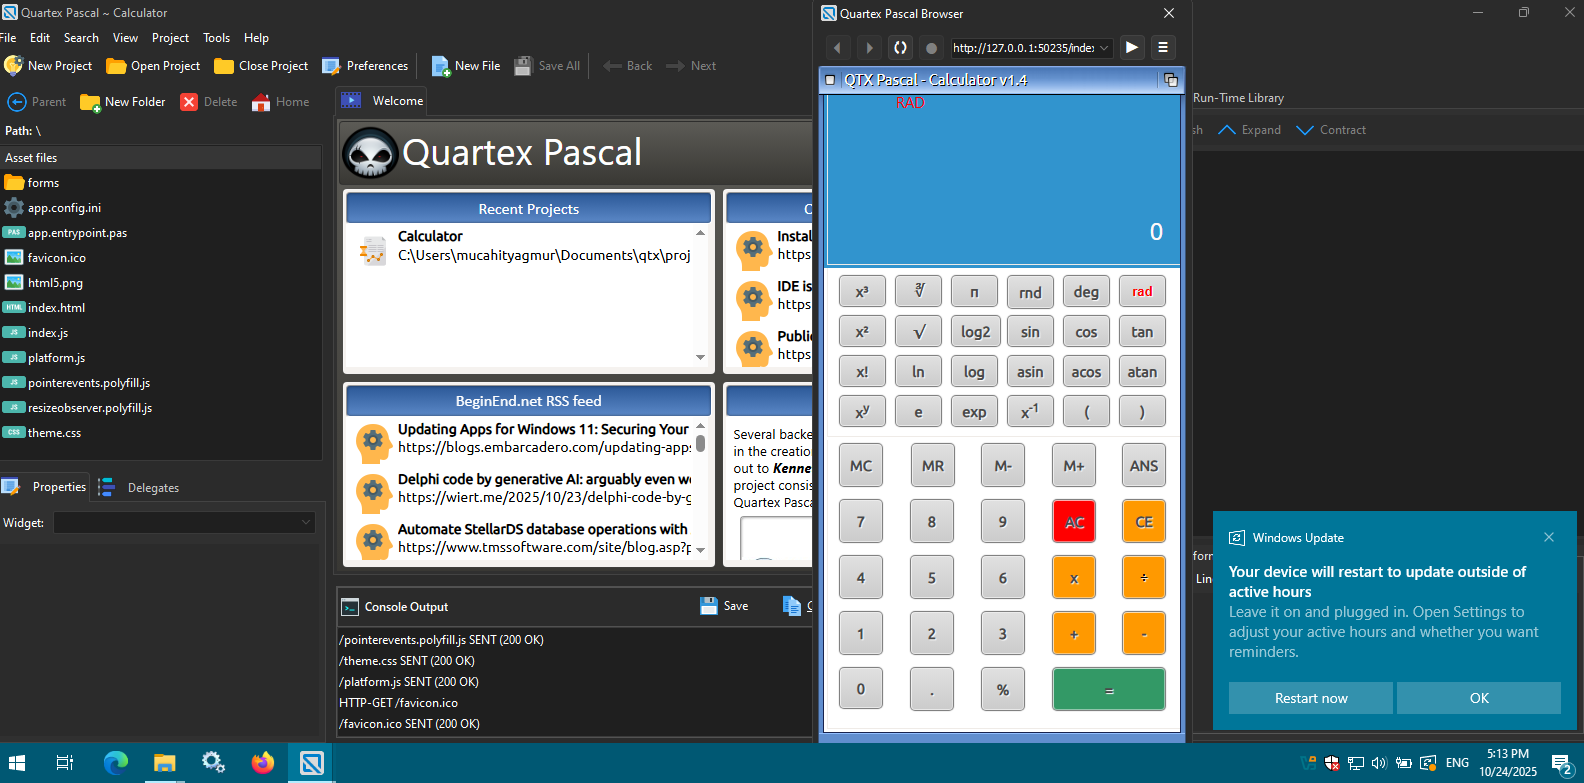1584x783 pixels.
Task: Click the New Project toolbar icon
Action: (14, 66)
